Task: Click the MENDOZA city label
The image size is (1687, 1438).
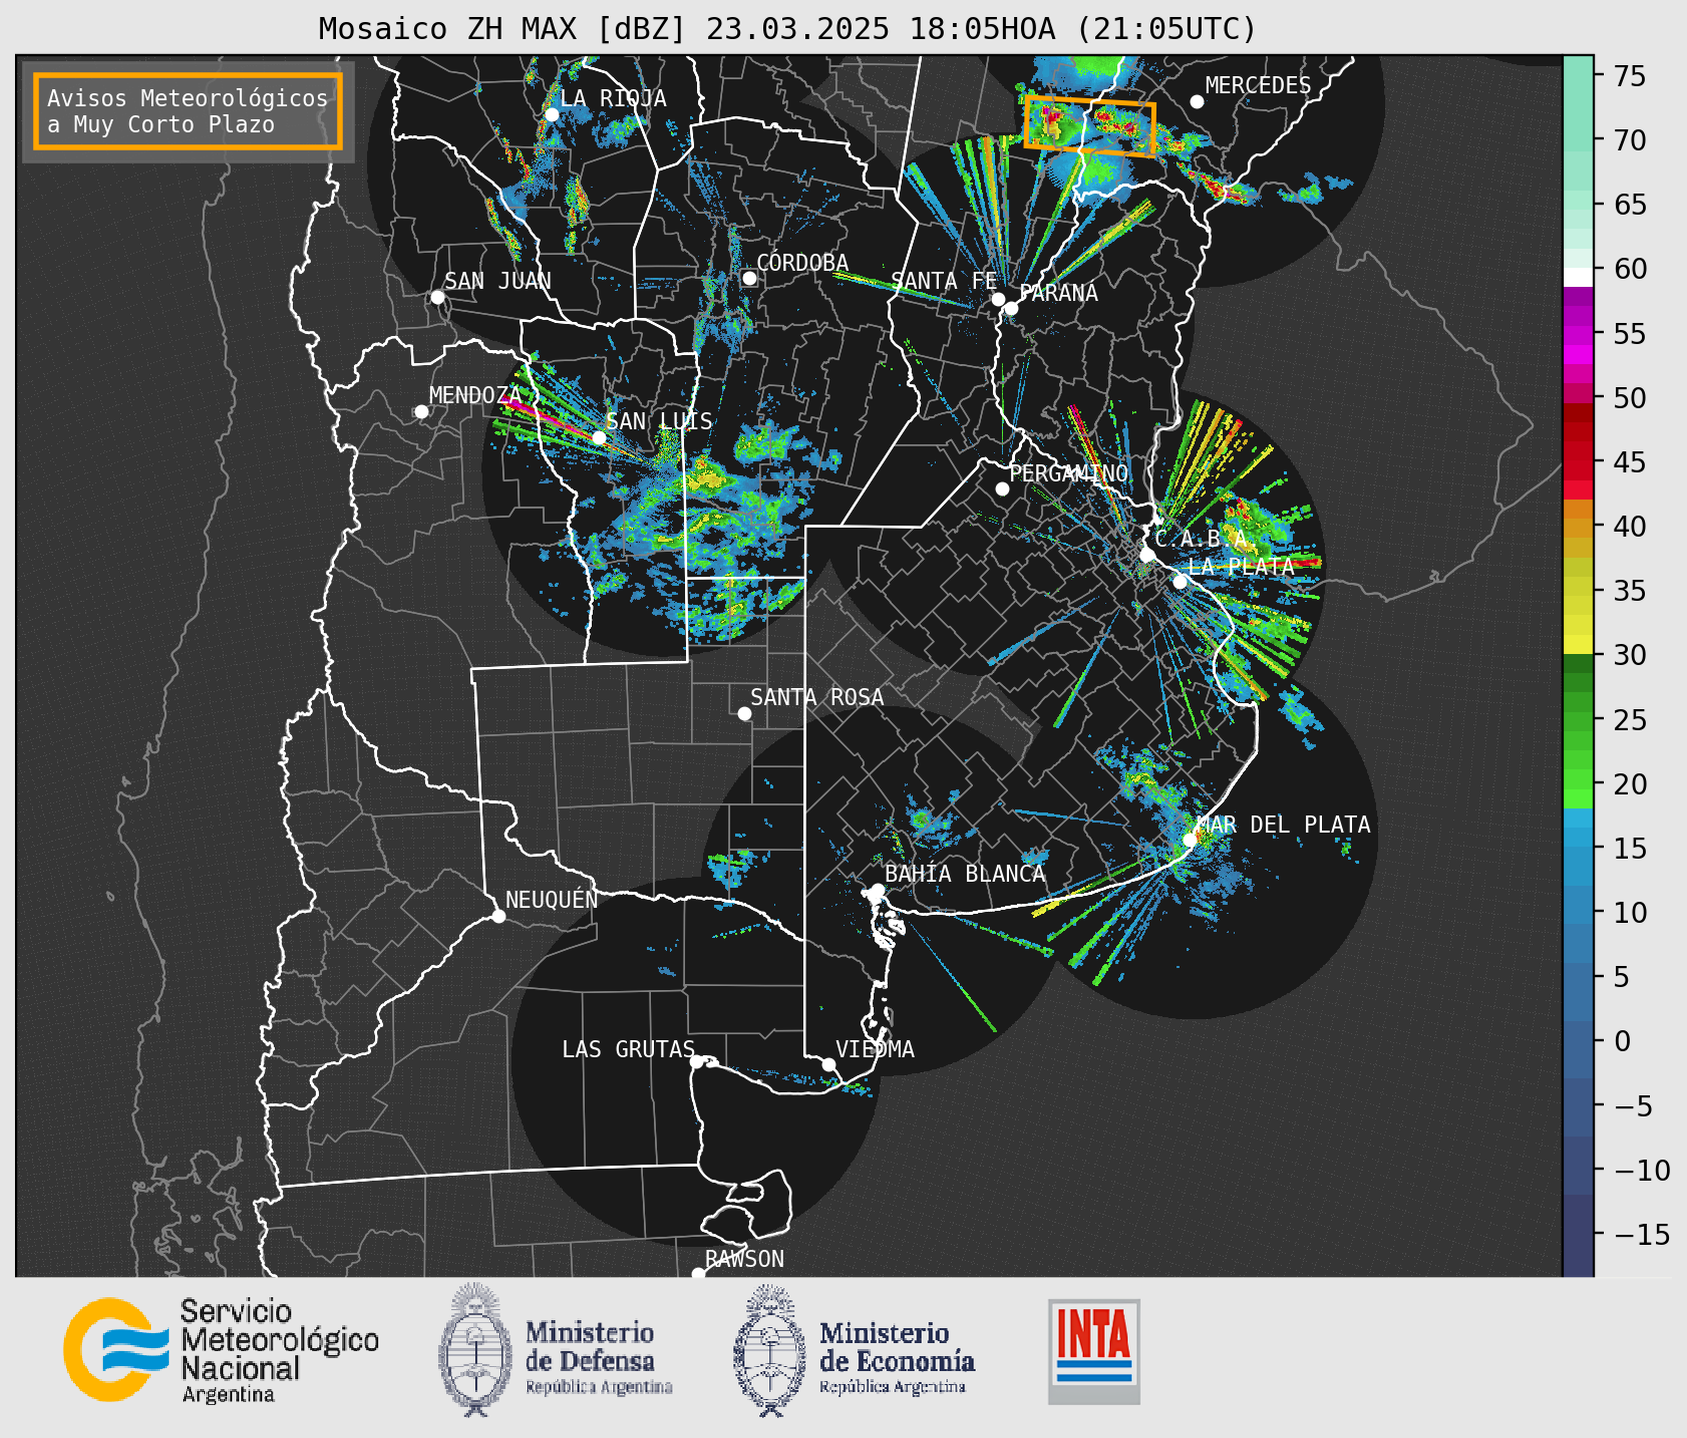Action: pyautogui.click(x=475, y=396)
